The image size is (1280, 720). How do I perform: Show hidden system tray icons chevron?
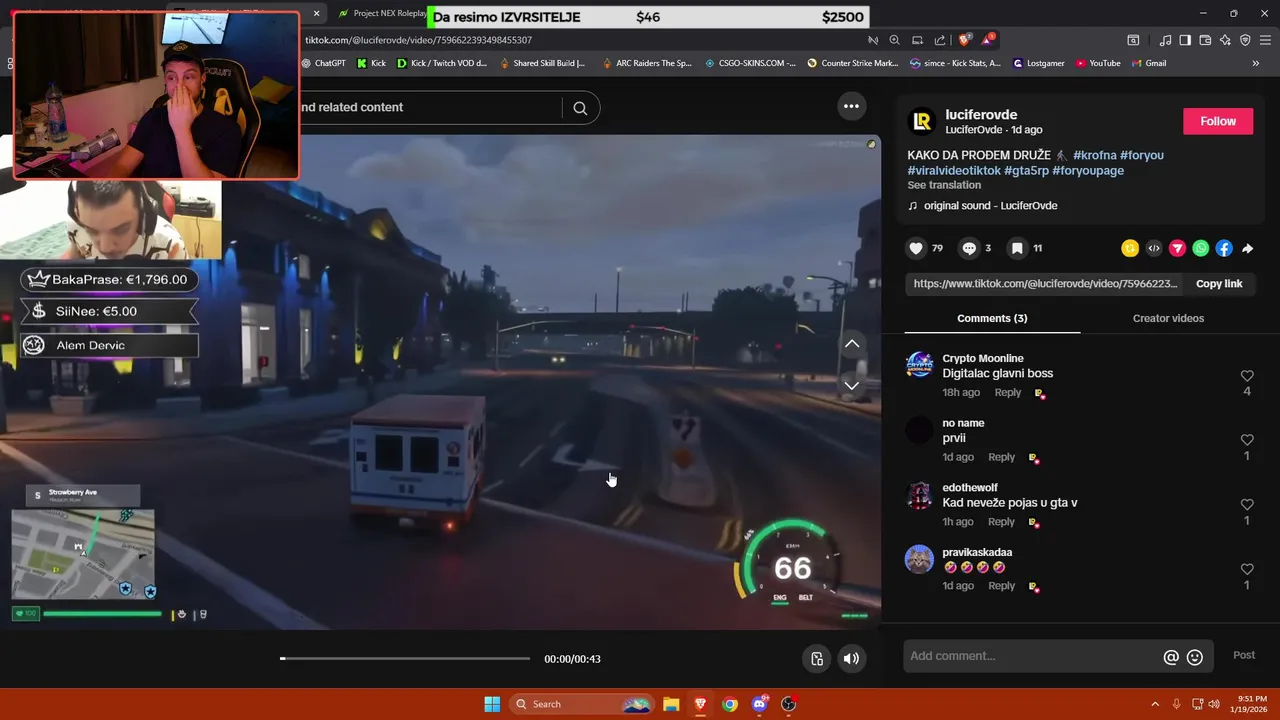1155,704
